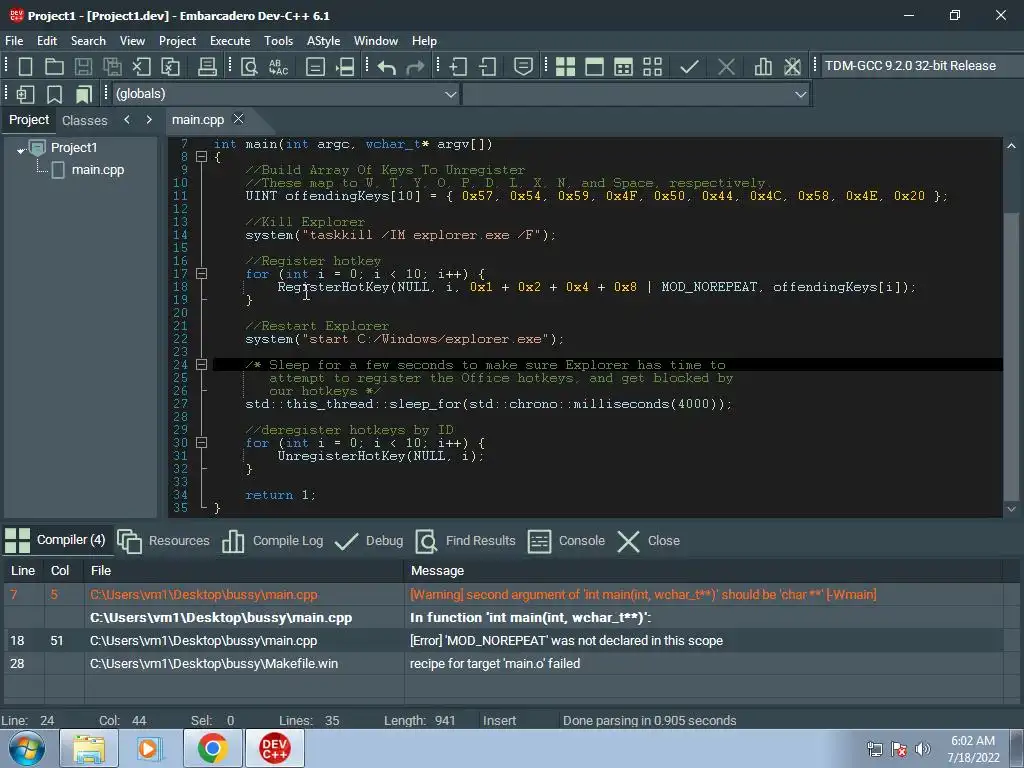1024x768 pixels.
Task: Click the Undo arrow icon
Action: [x=387, y=67]
